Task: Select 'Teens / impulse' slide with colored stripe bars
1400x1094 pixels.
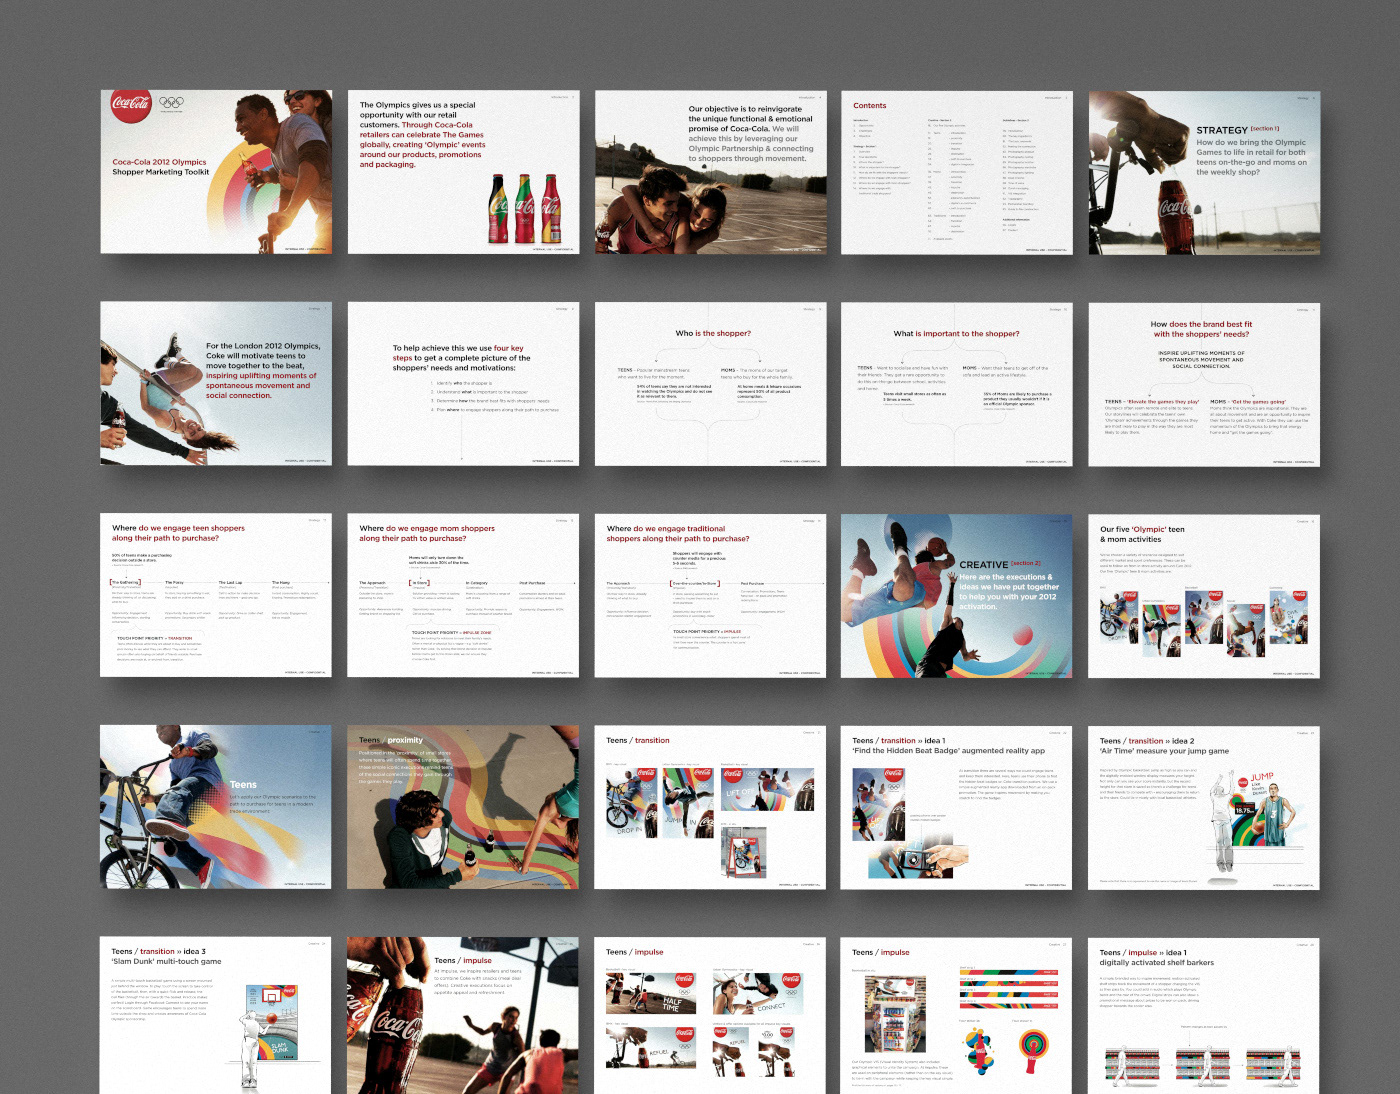Action: click(957, 1015)
